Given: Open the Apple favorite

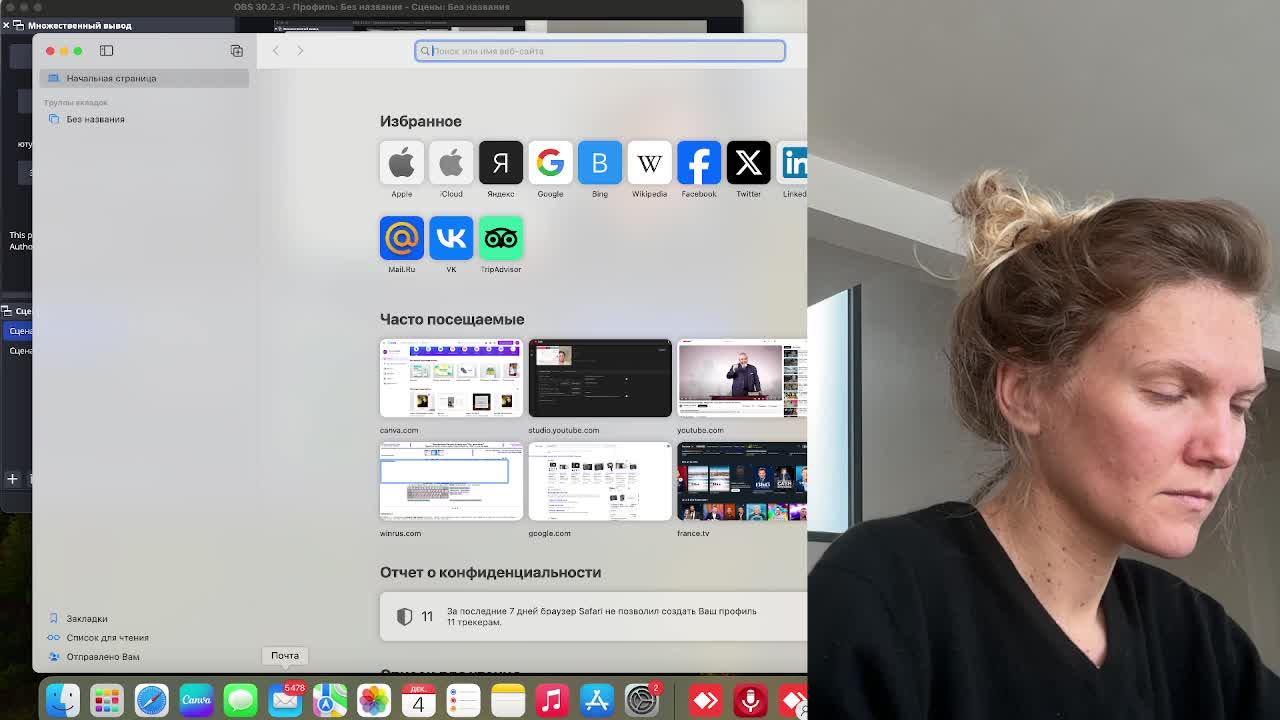Looking at the screenshot, I should click(x=401, y=162).
